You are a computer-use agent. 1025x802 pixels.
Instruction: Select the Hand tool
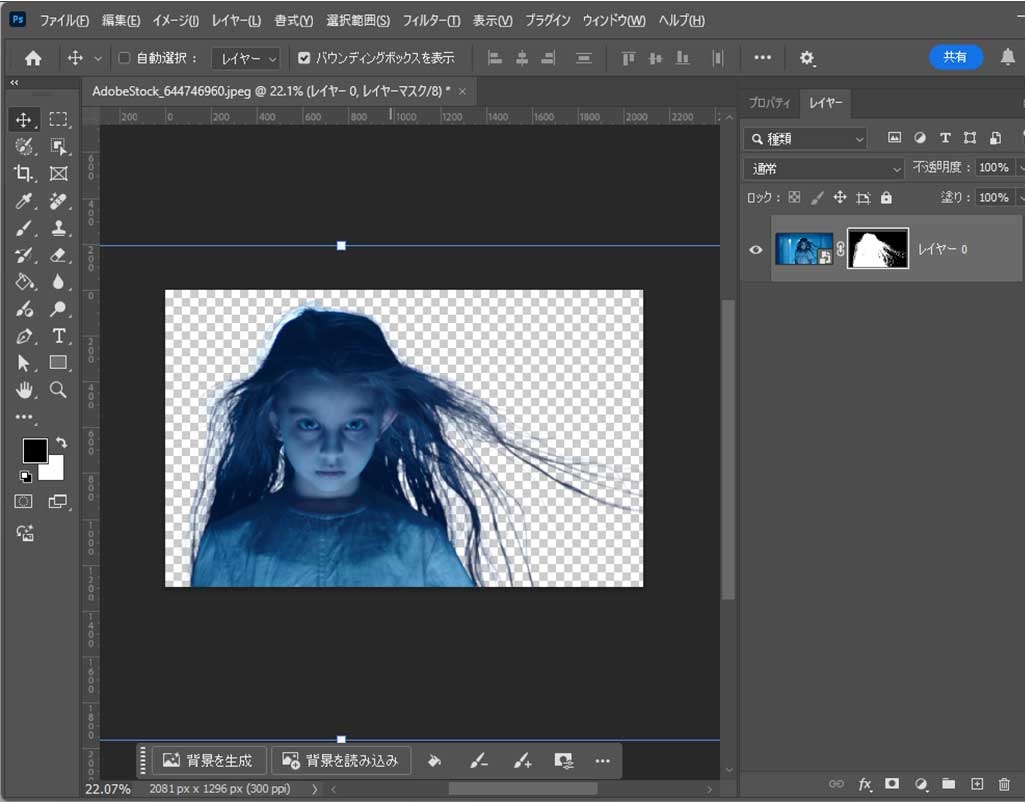pos(24,390)
